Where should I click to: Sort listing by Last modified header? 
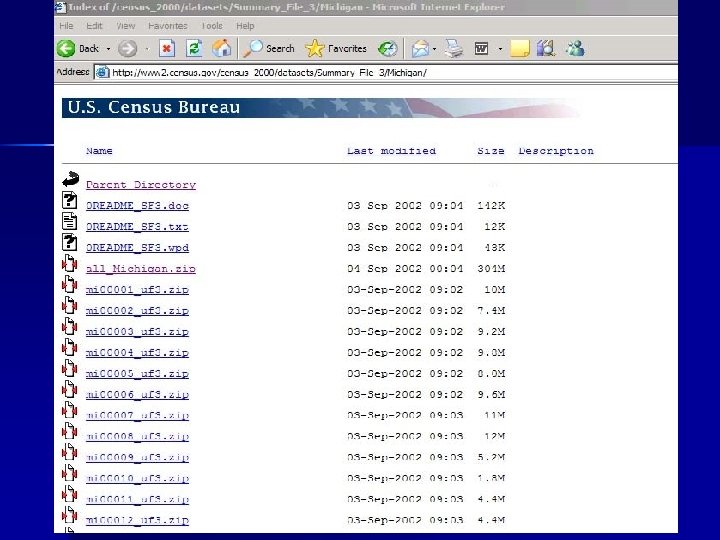pyautogui.click(x=391, y=151)
